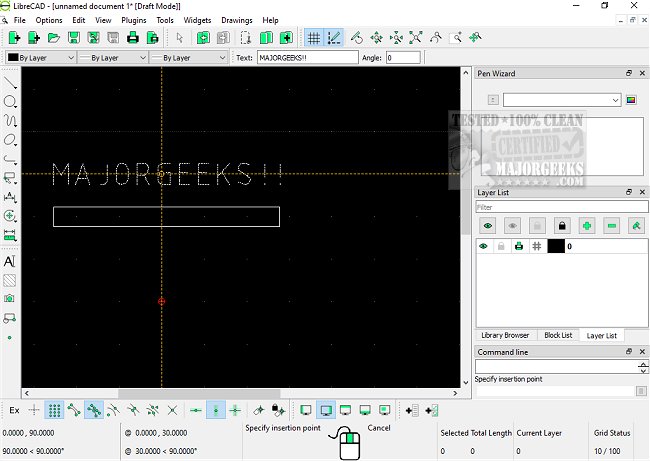Toggle the grid display button
This screenshot has height=461, width=650.
pyautogui.click(x=313, y=38)
